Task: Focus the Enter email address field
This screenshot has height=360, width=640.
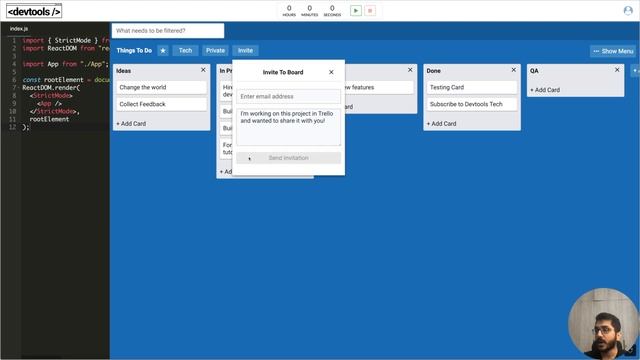Action: click(289, 96)
